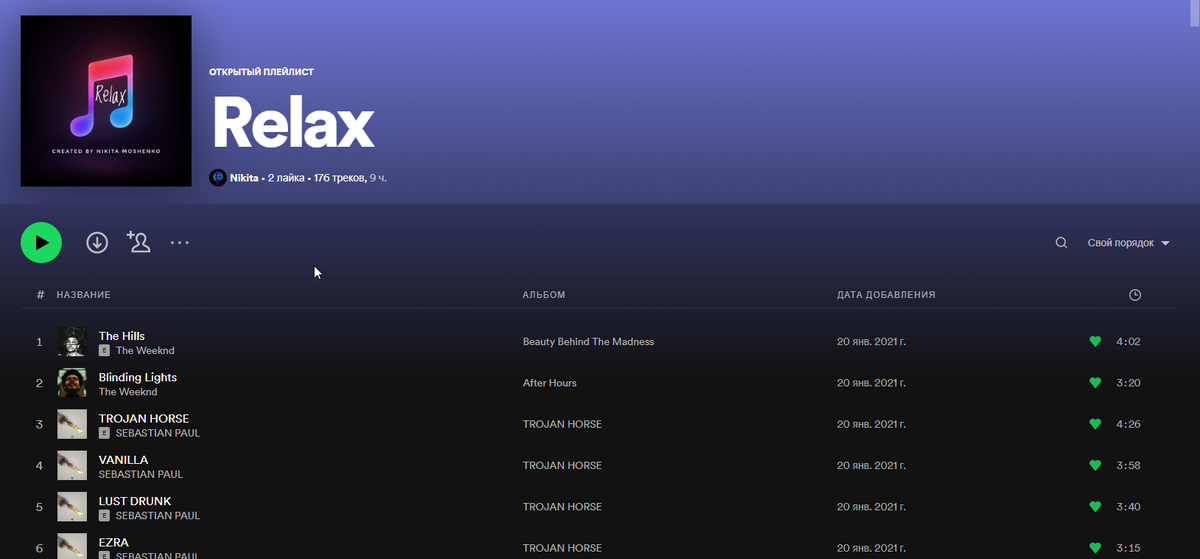
Task: Click Nikita's avatar icon
Action: click(217, 177)
